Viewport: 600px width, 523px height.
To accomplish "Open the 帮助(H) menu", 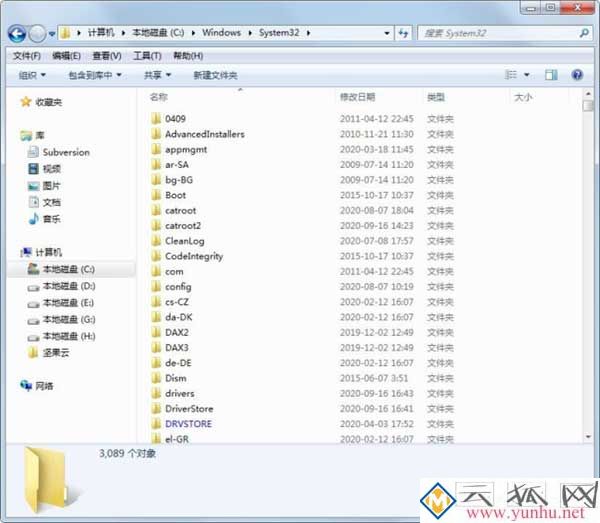I will (x=188, y=56).
